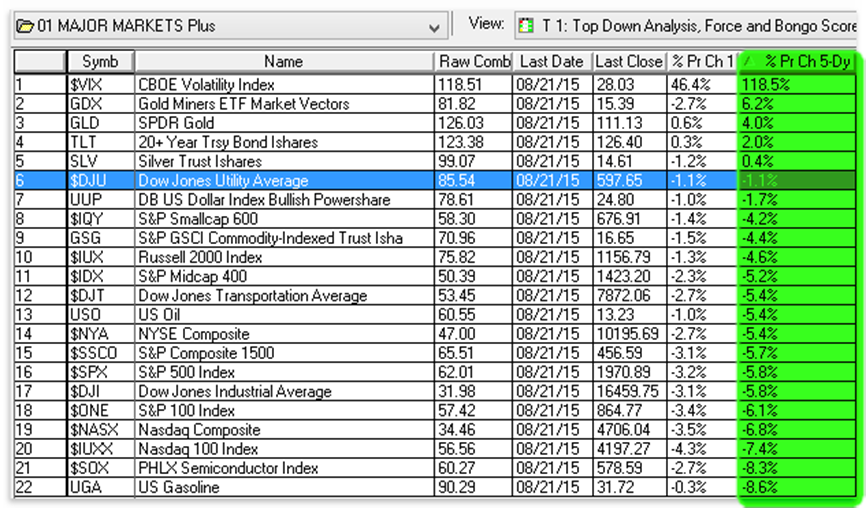The image size is (866, 508).
Task: Select Dow Jones Transportation Average name
Action: pos(284,295)
